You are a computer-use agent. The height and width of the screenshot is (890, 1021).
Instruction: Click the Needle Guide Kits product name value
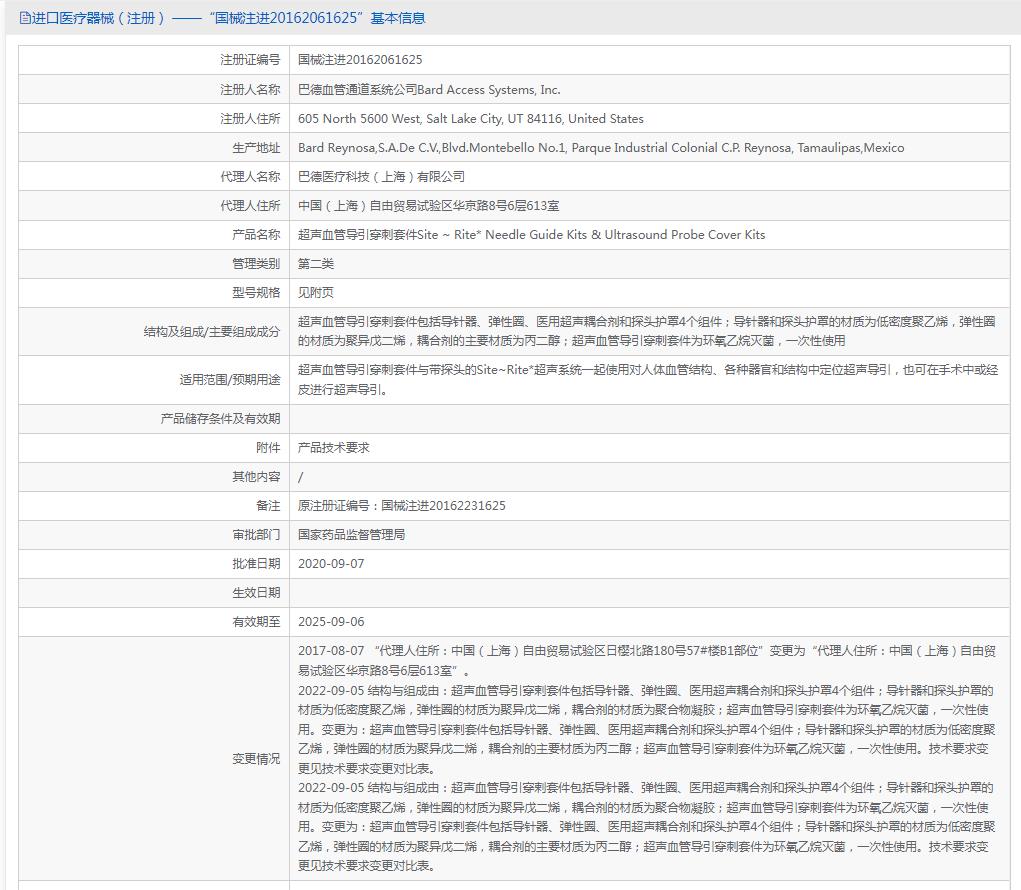tap(531, 234)
